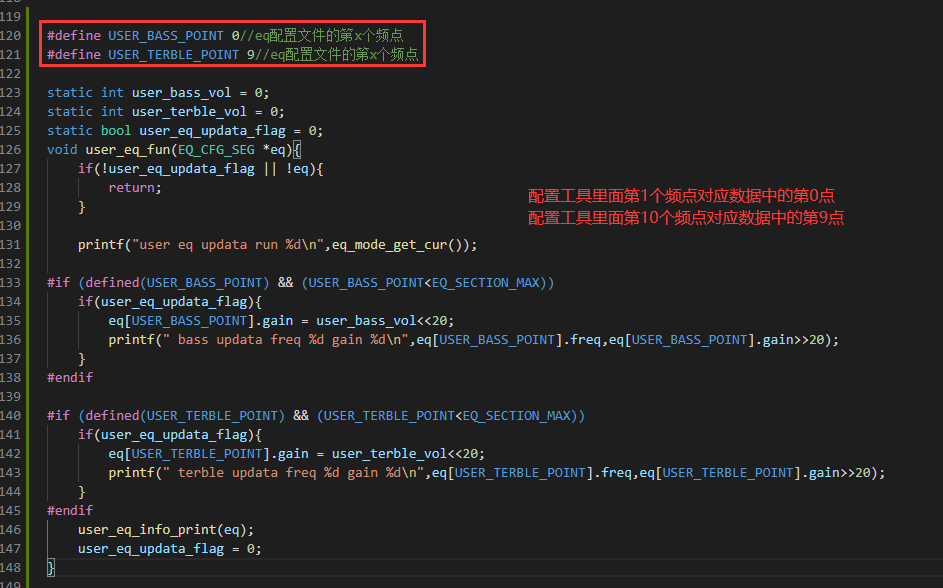Click user_terble_vol<<20 assignment line
Screen dimensions: 943x588
tap(296, 454)
